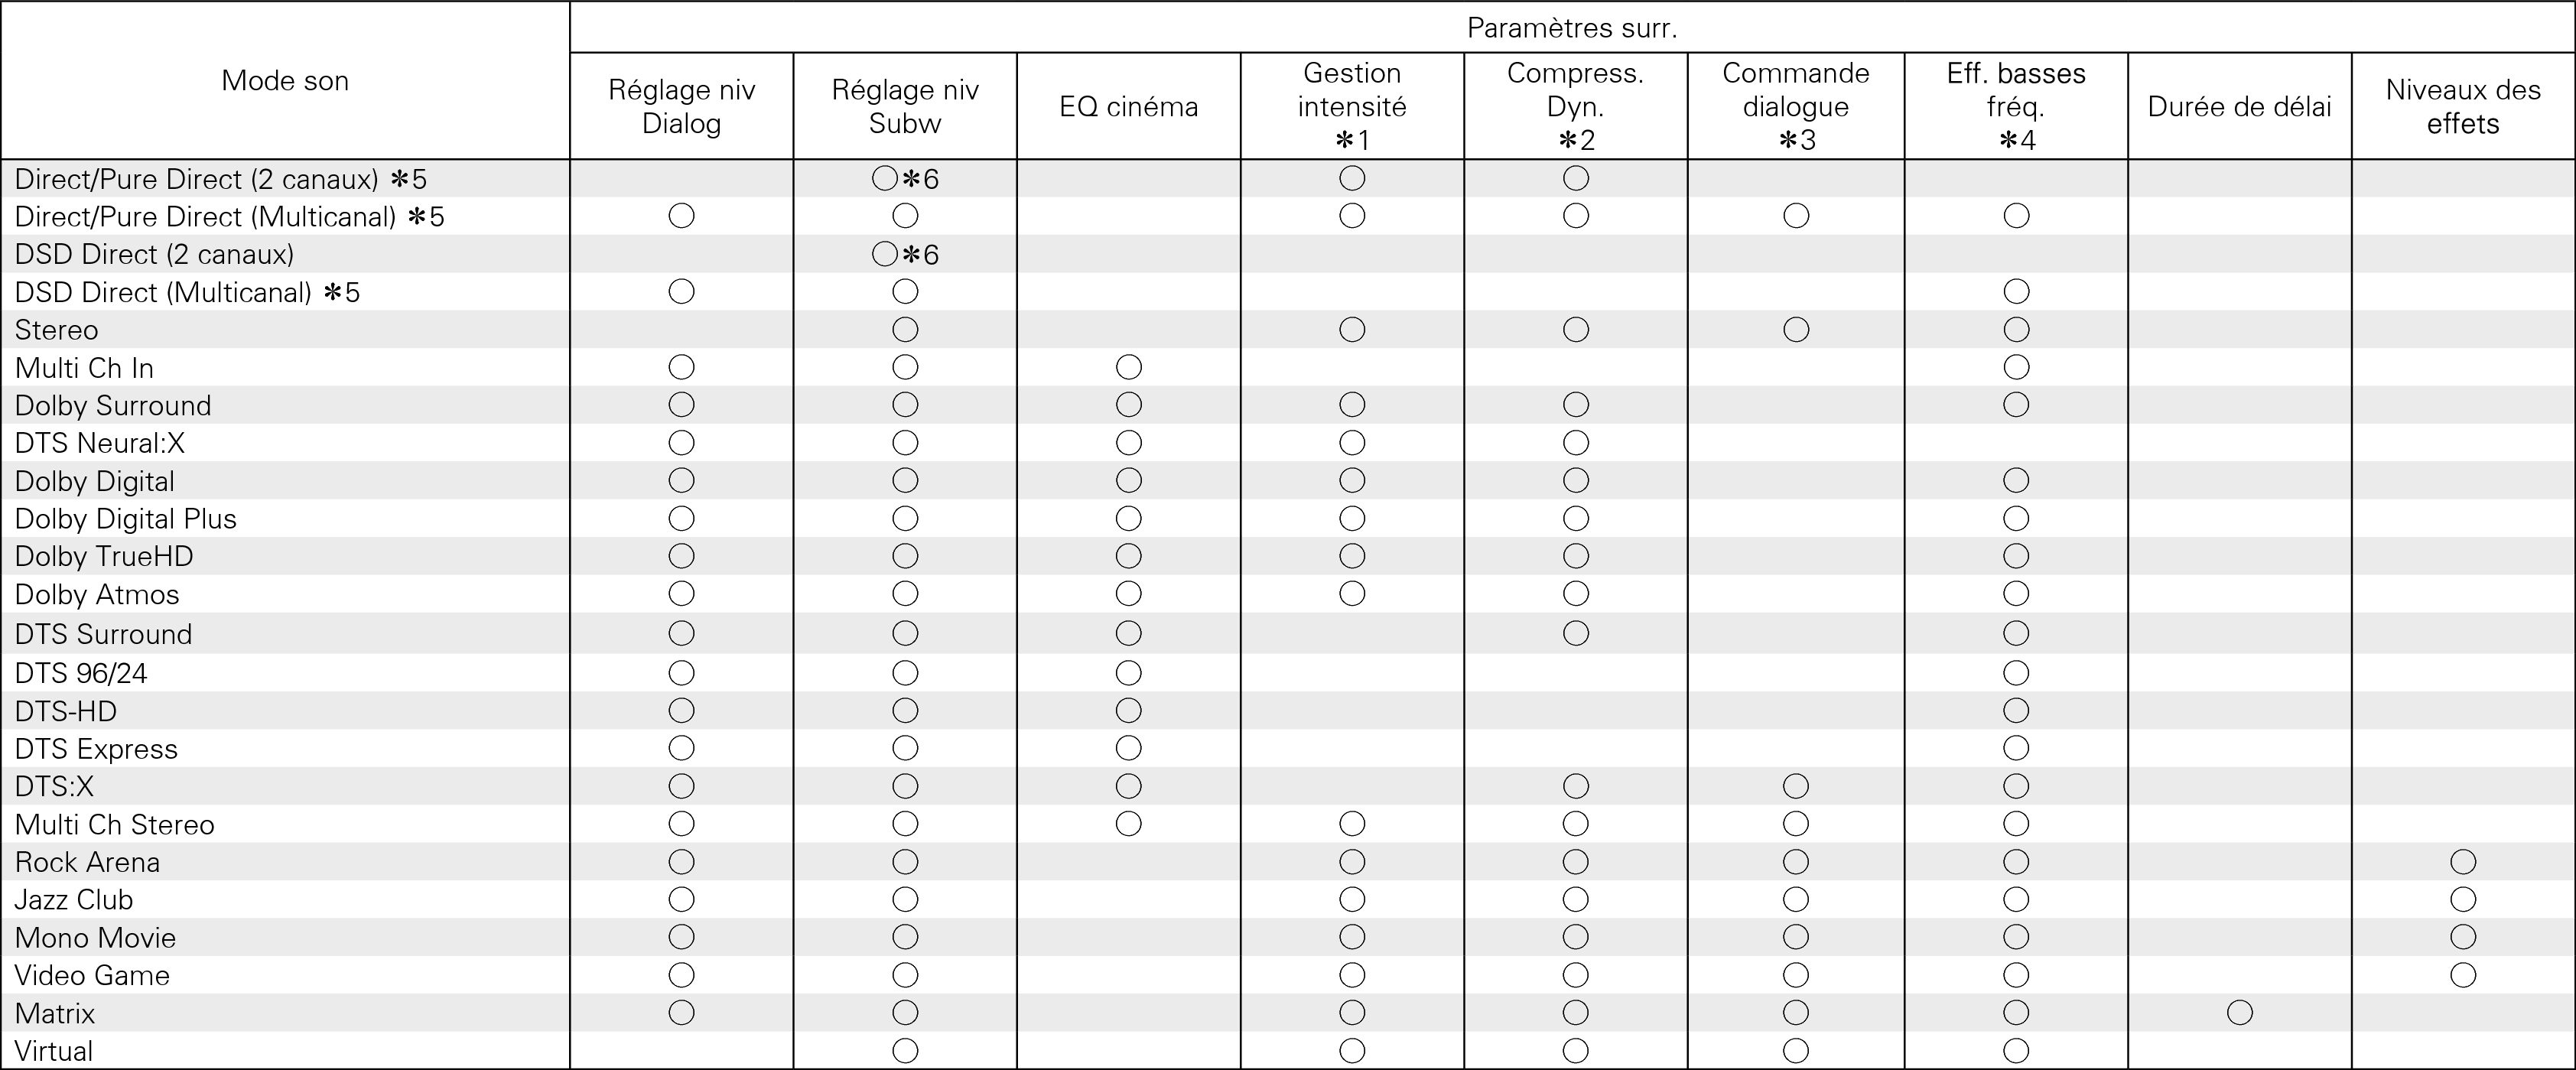
Task: Select the Niveaux des effets column header
Action: (x=2463, y=107)
